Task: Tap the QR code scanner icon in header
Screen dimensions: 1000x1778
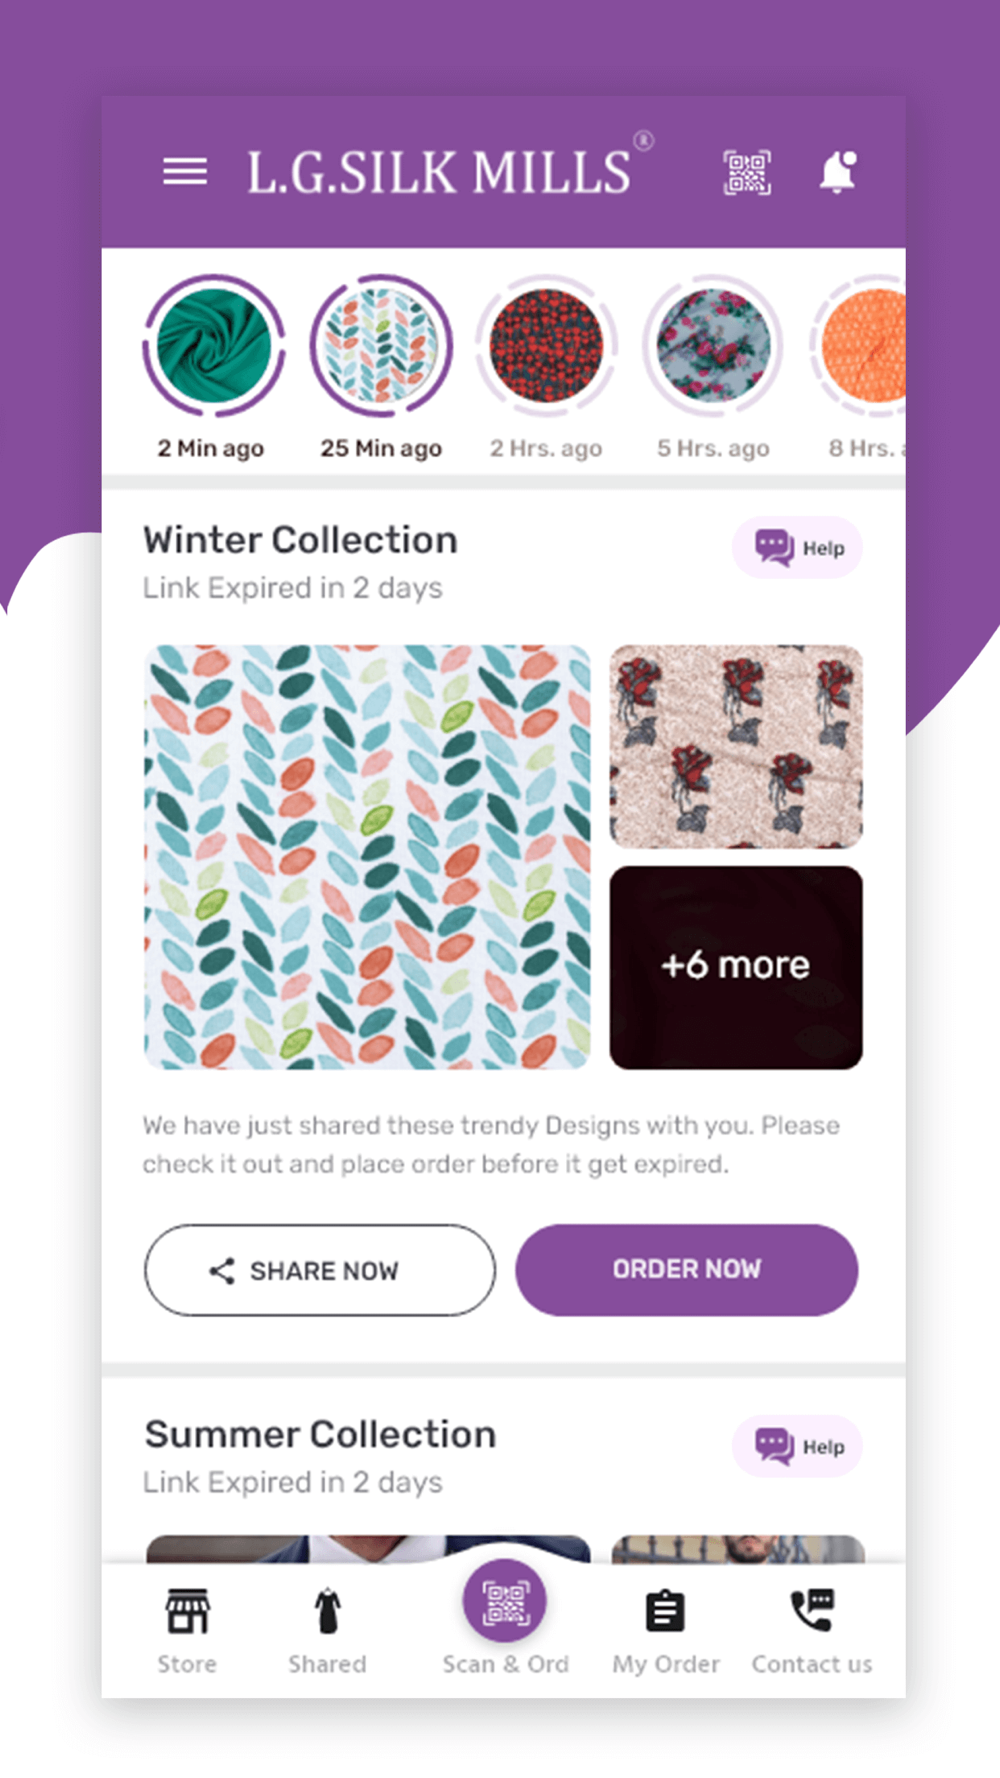Action: 747,173
